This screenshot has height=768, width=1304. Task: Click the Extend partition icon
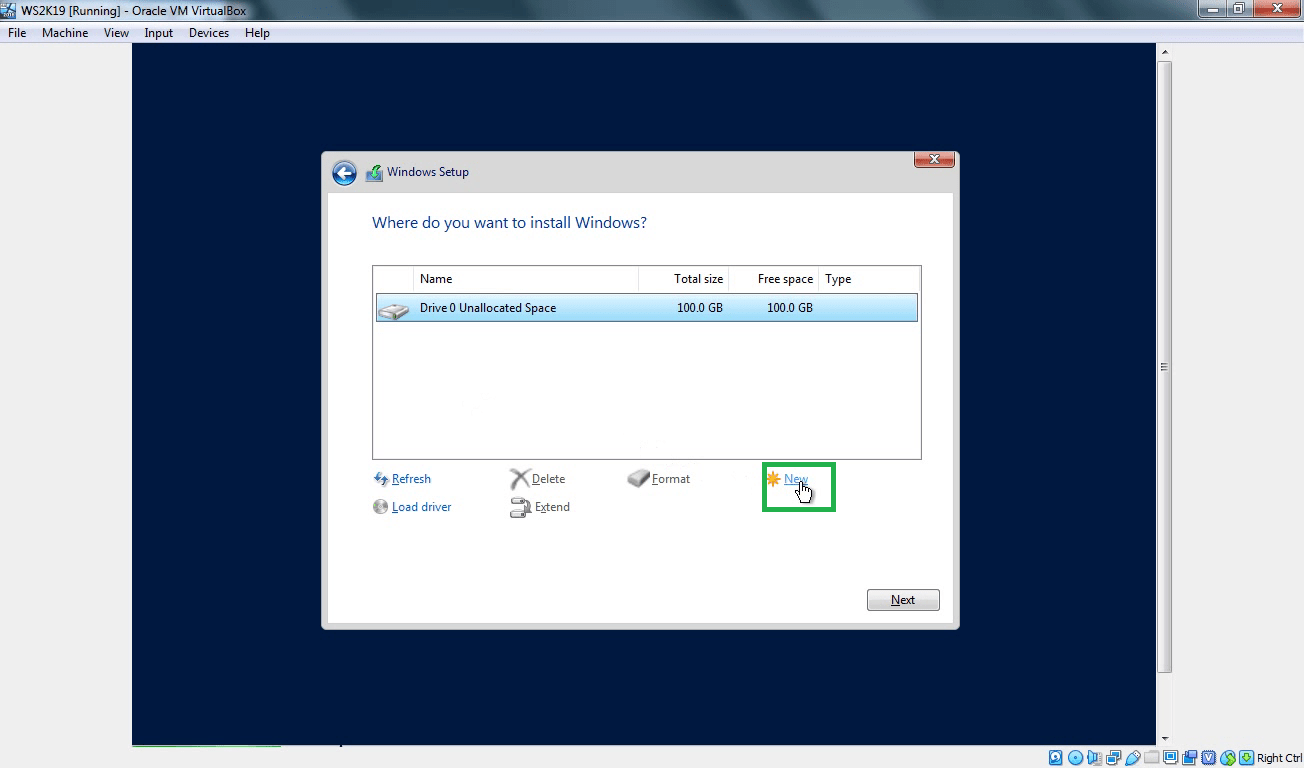pyautogui.click(x=520, y=508)
